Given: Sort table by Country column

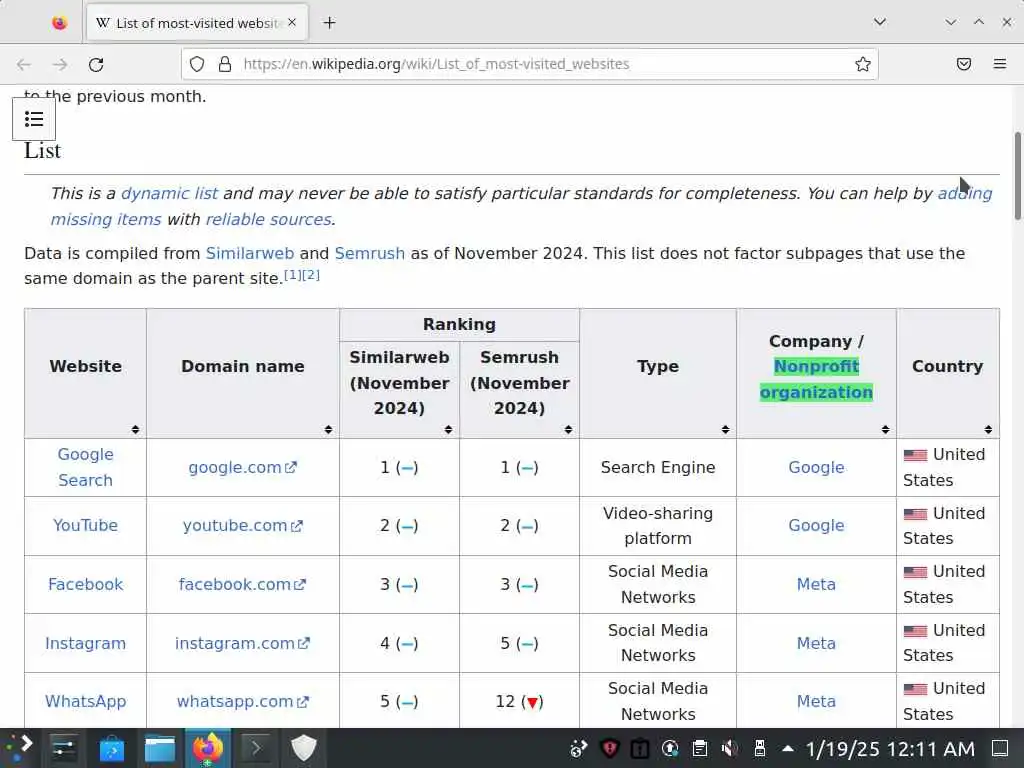Looking at the screenshot, I should coord(988,429).
